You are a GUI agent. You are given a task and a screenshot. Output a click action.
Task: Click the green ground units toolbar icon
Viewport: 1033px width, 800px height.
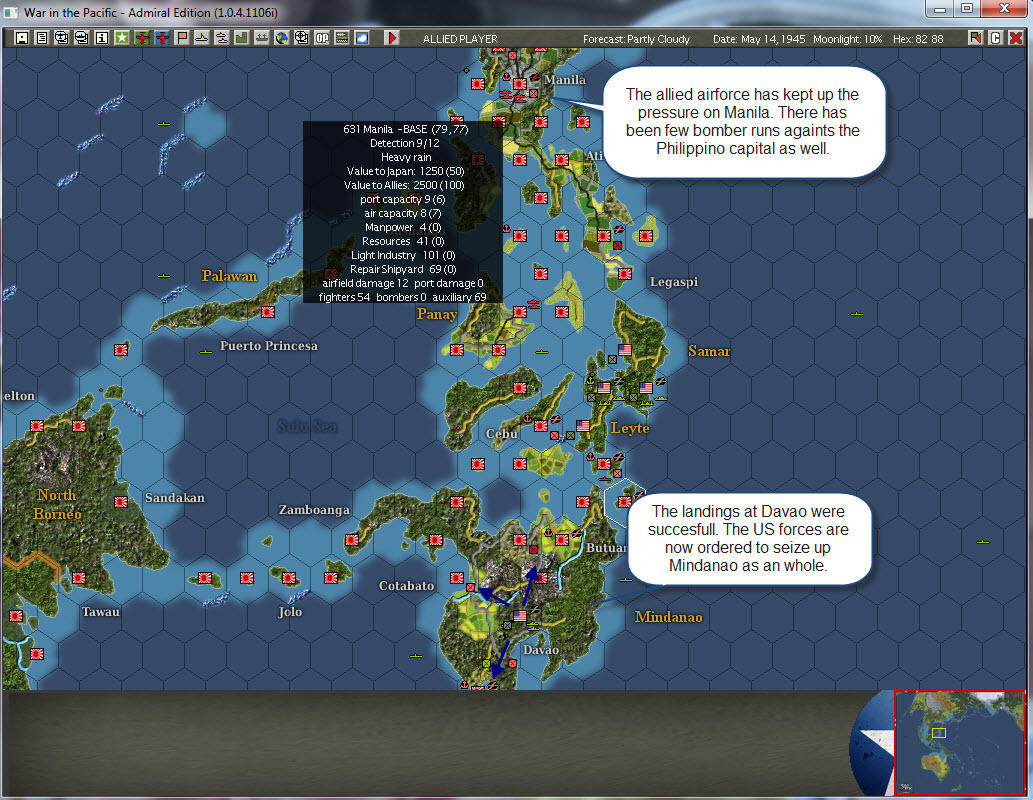pyautogui.click(x=262, y=38)
